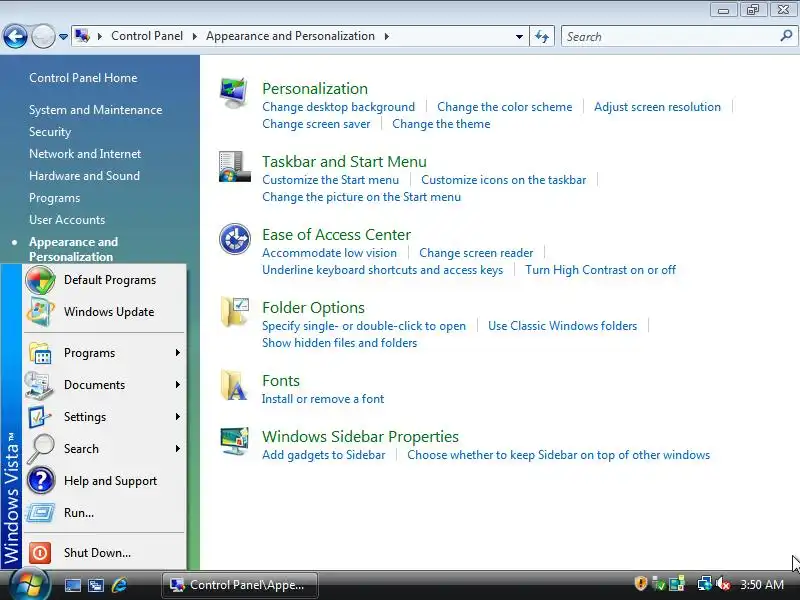Click the Back navigation arrow button
Image resolution: width=800 pixels, height=600 pixels.
[15, 36]
